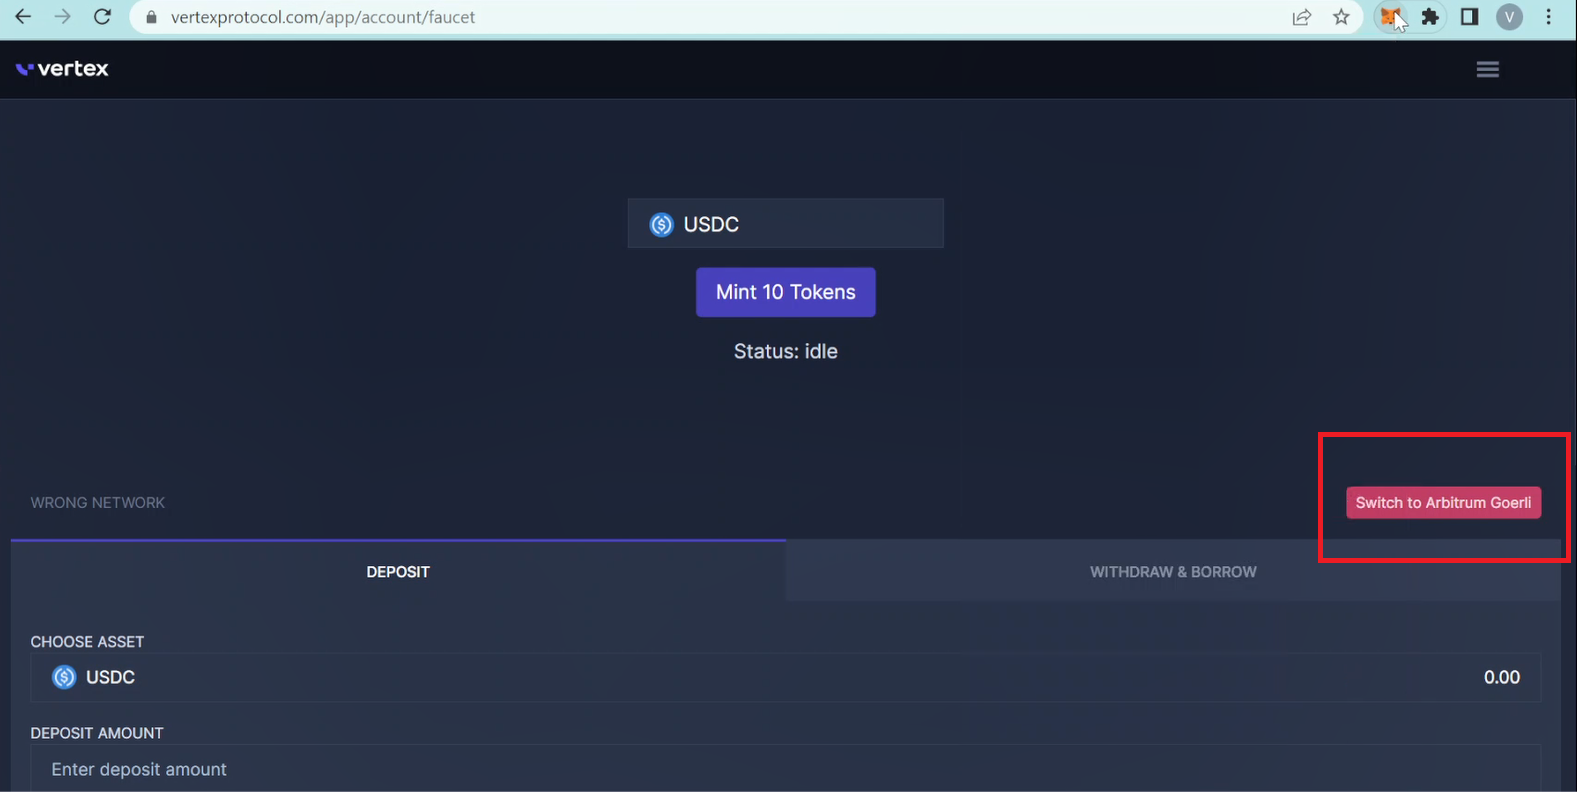Select the DEPOSIT tab
This screenshot has height=793, width=1577.
pos(398,572)
